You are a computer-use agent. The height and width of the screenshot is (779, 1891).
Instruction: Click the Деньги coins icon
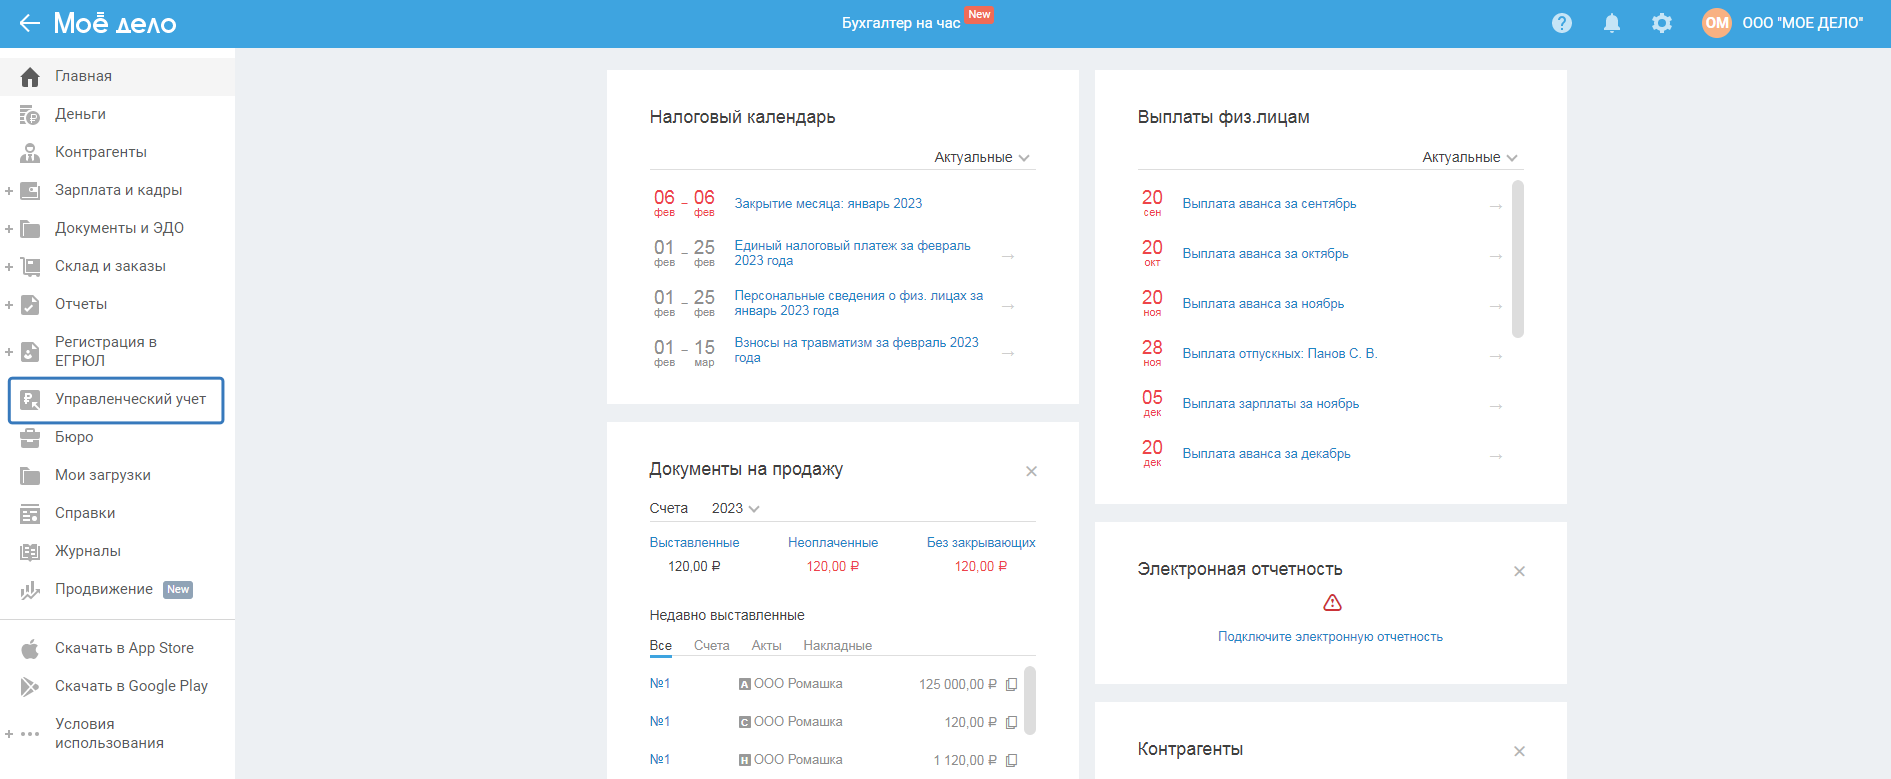30,115
